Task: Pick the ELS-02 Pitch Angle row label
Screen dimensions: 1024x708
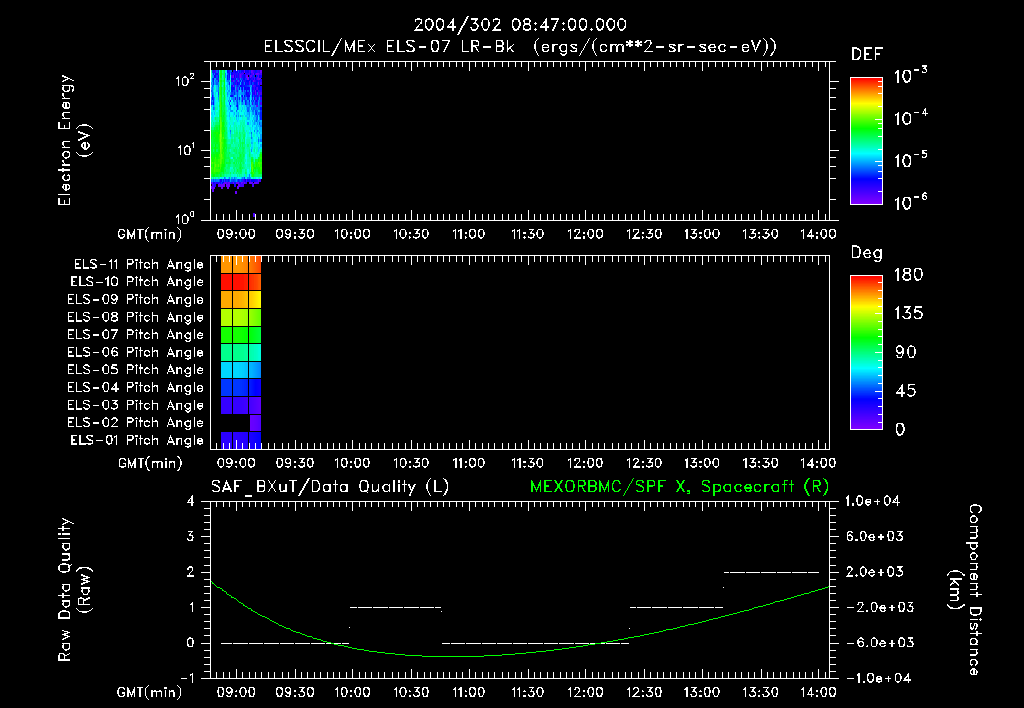Action: click(135, 423)
